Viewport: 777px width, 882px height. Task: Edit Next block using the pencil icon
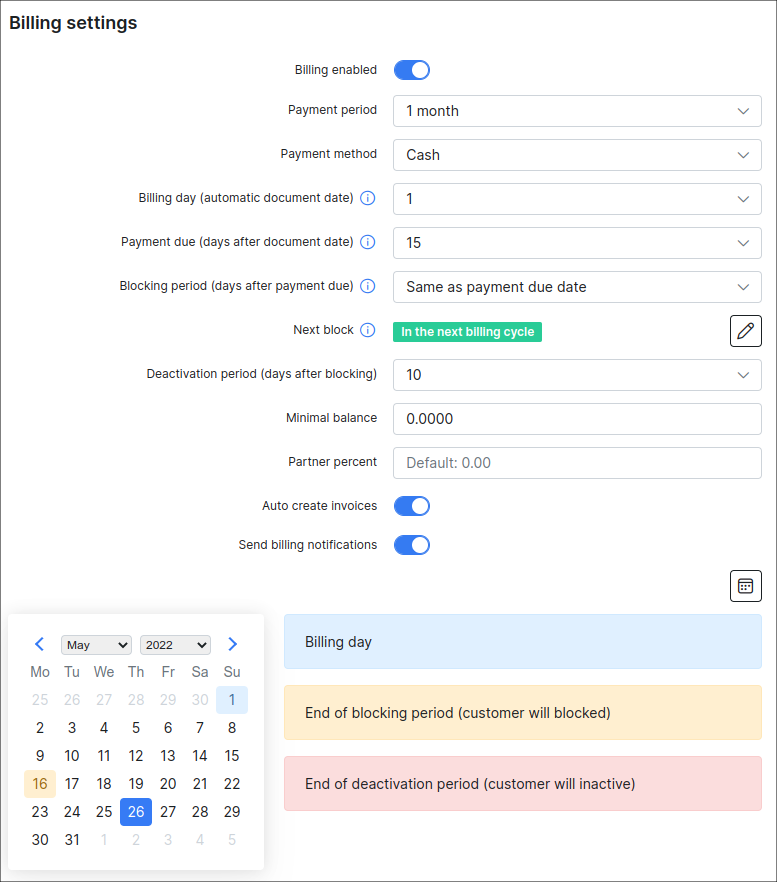tap(745, 330)
